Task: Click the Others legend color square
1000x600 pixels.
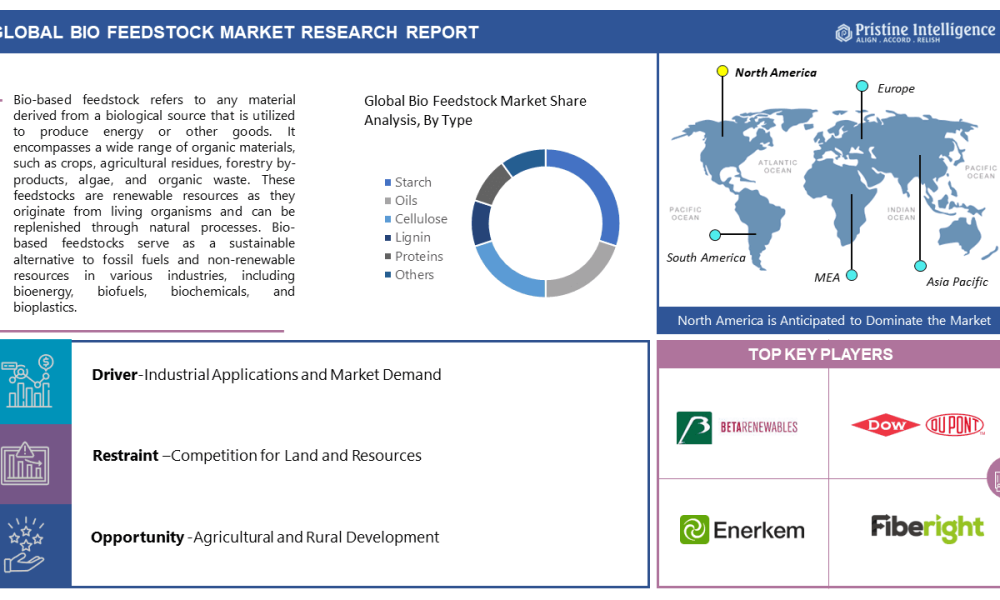Action: tap(388, 275)
